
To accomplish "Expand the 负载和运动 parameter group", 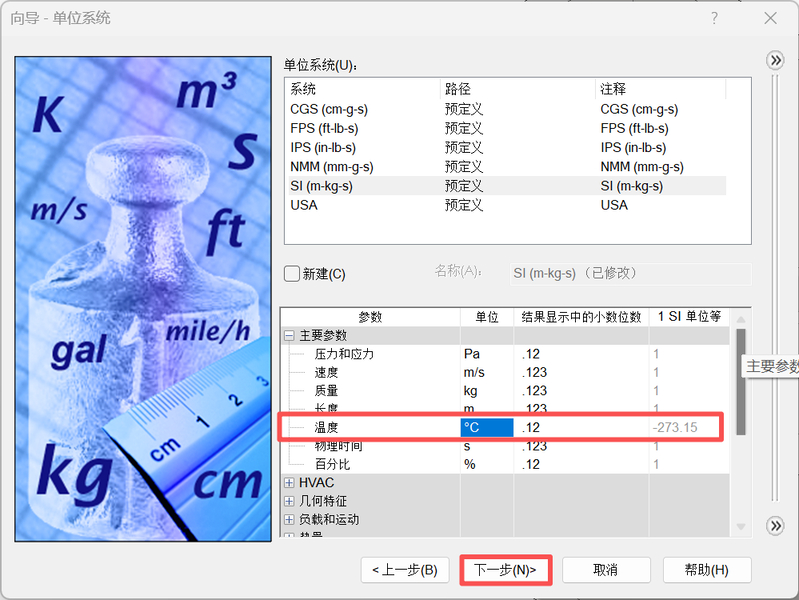I will tap(289, 519).
